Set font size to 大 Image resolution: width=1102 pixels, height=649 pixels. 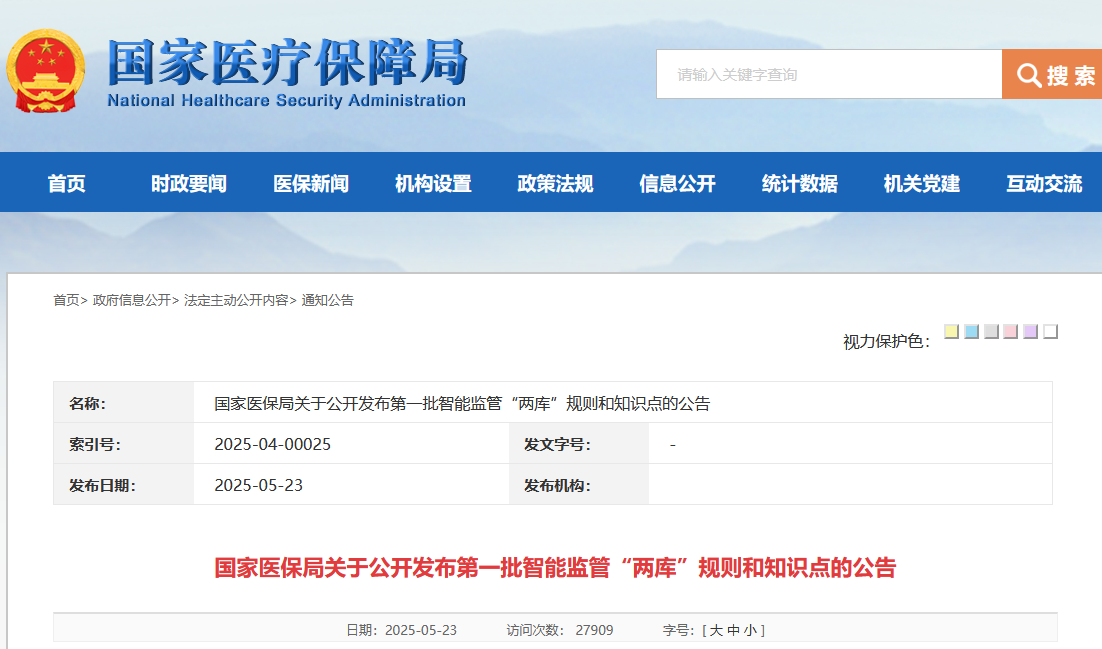[x=716, y=630]
